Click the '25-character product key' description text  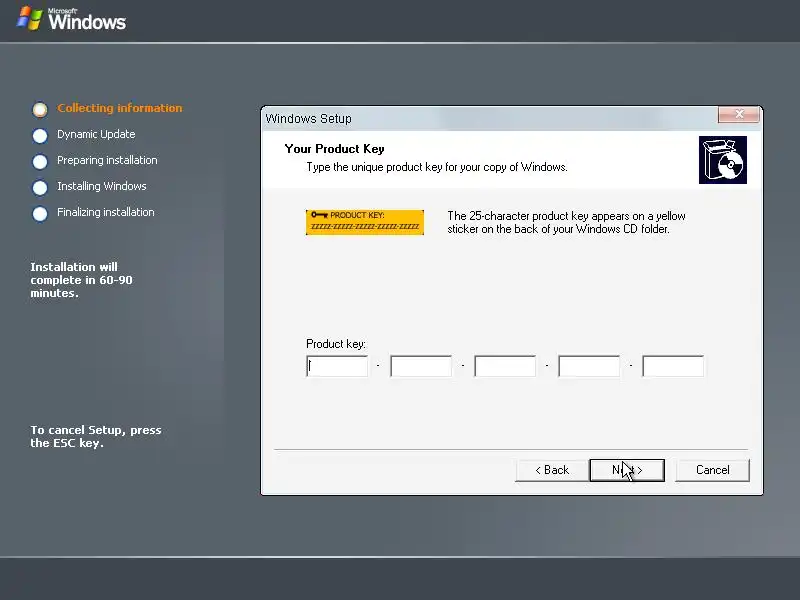[x=566, y=222]
